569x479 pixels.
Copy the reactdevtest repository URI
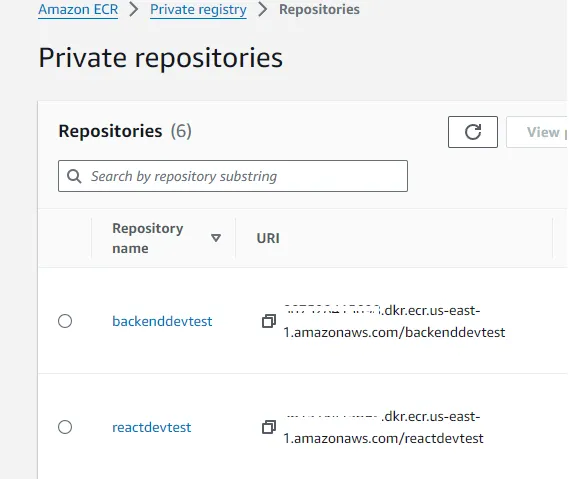pyautogui.click(x=269, y=427)
